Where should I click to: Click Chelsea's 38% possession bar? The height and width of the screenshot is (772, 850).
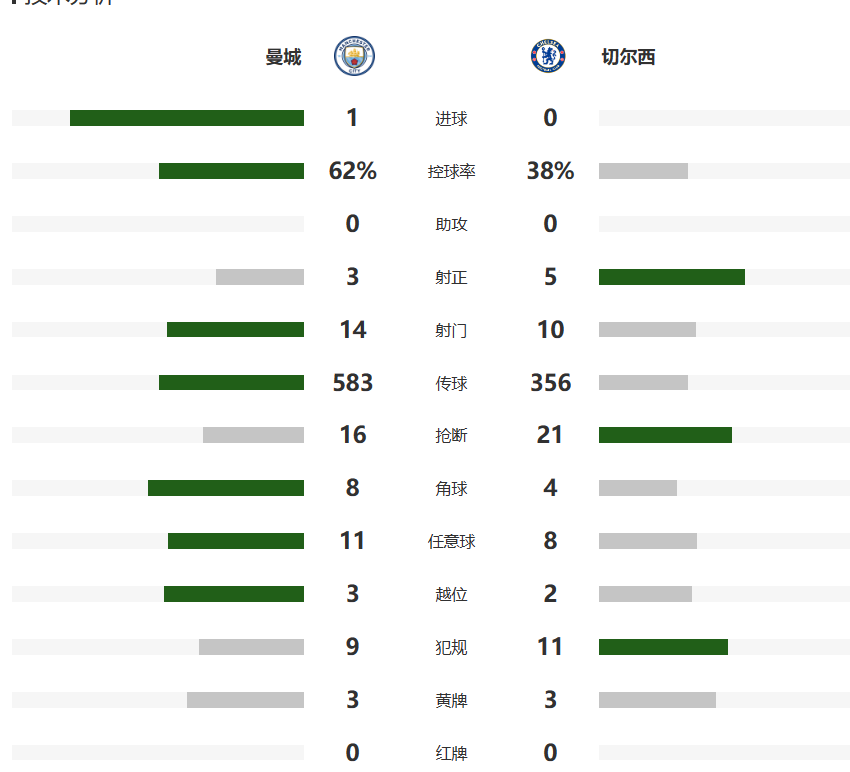(643, 171)
